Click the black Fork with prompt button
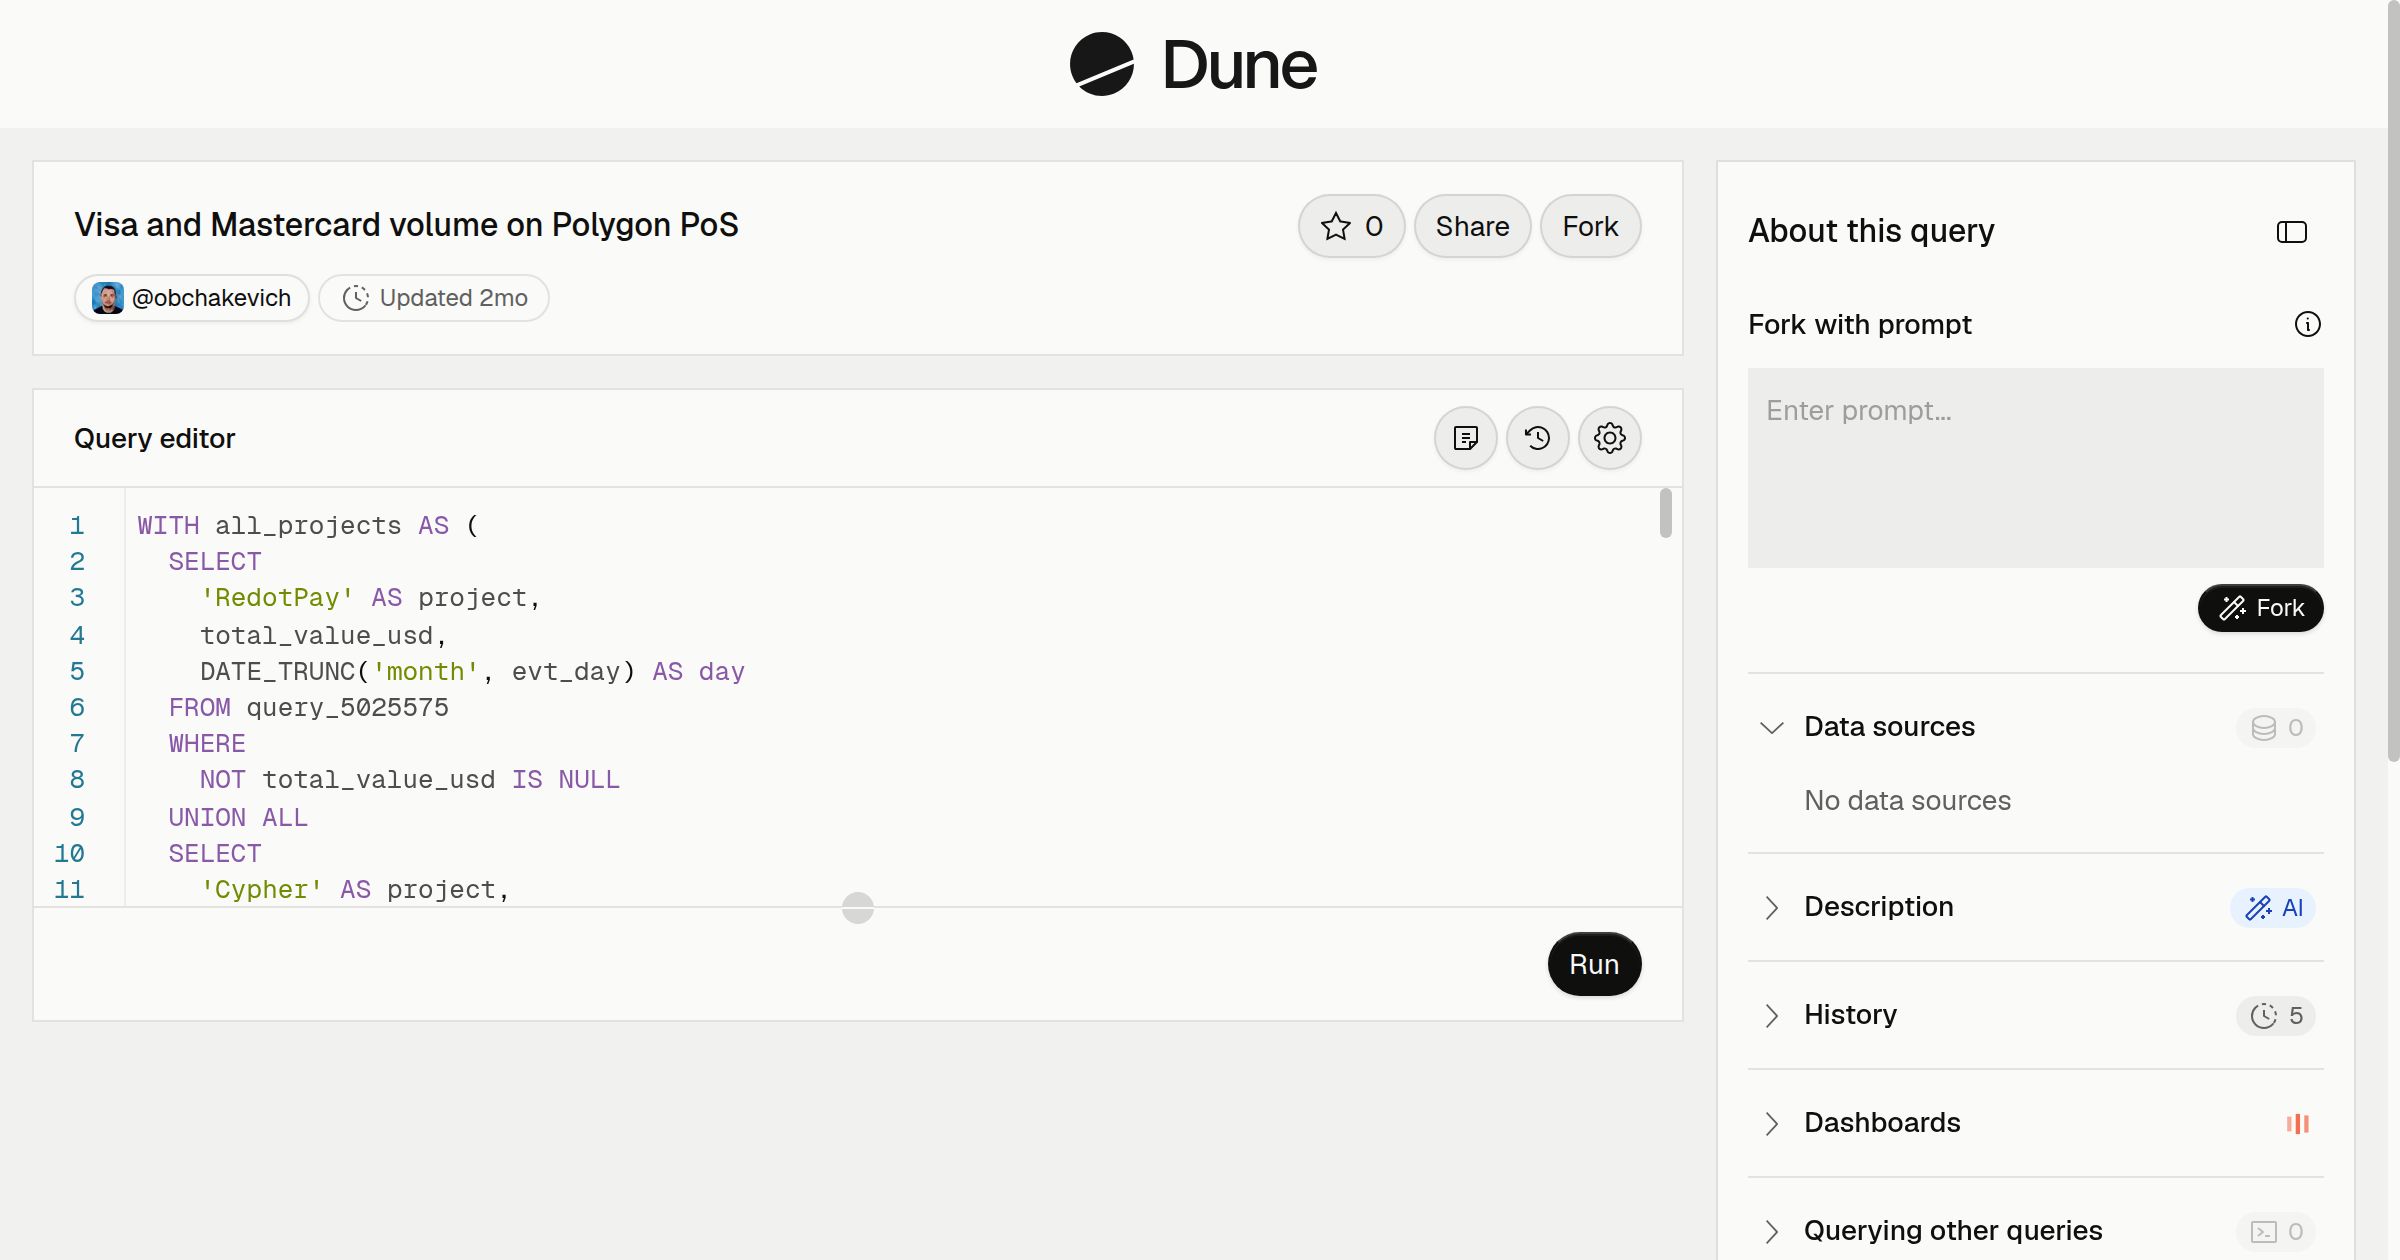This screenshot has width=2400, height=1260. pyautogui.click(x=2260, y=608)
